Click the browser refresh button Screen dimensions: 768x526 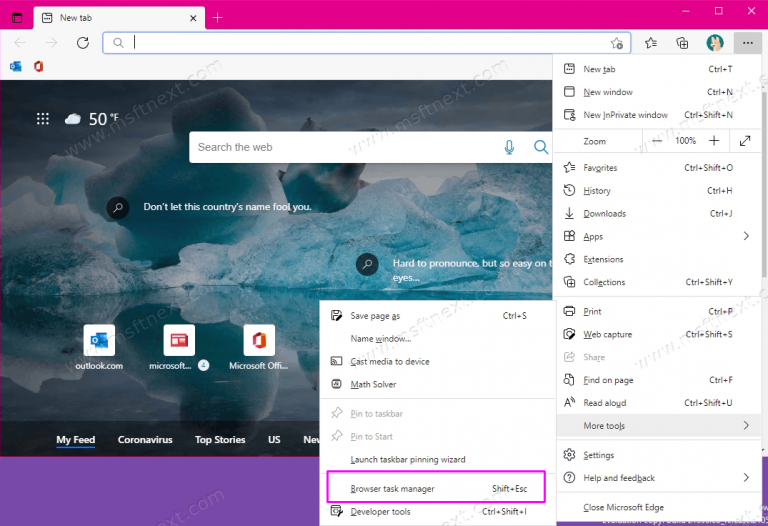[x=83, y=43]
